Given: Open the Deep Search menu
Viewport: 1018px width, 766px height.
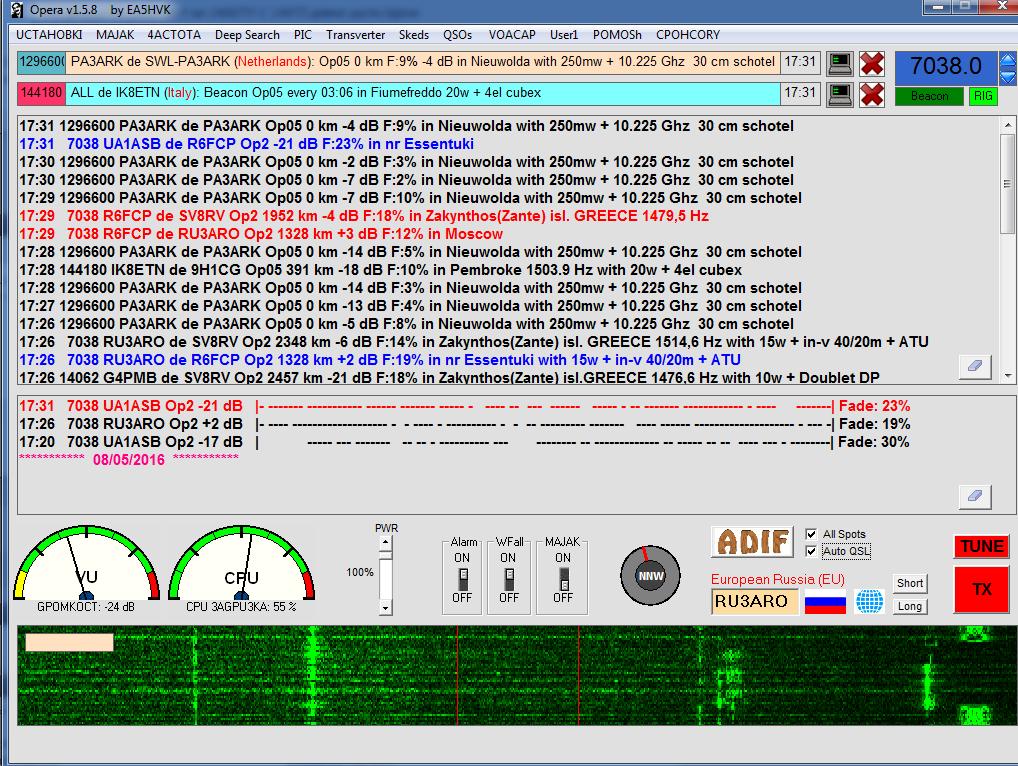Looking at the screenshot, I should pyautogui.click(x=247, y=35).
